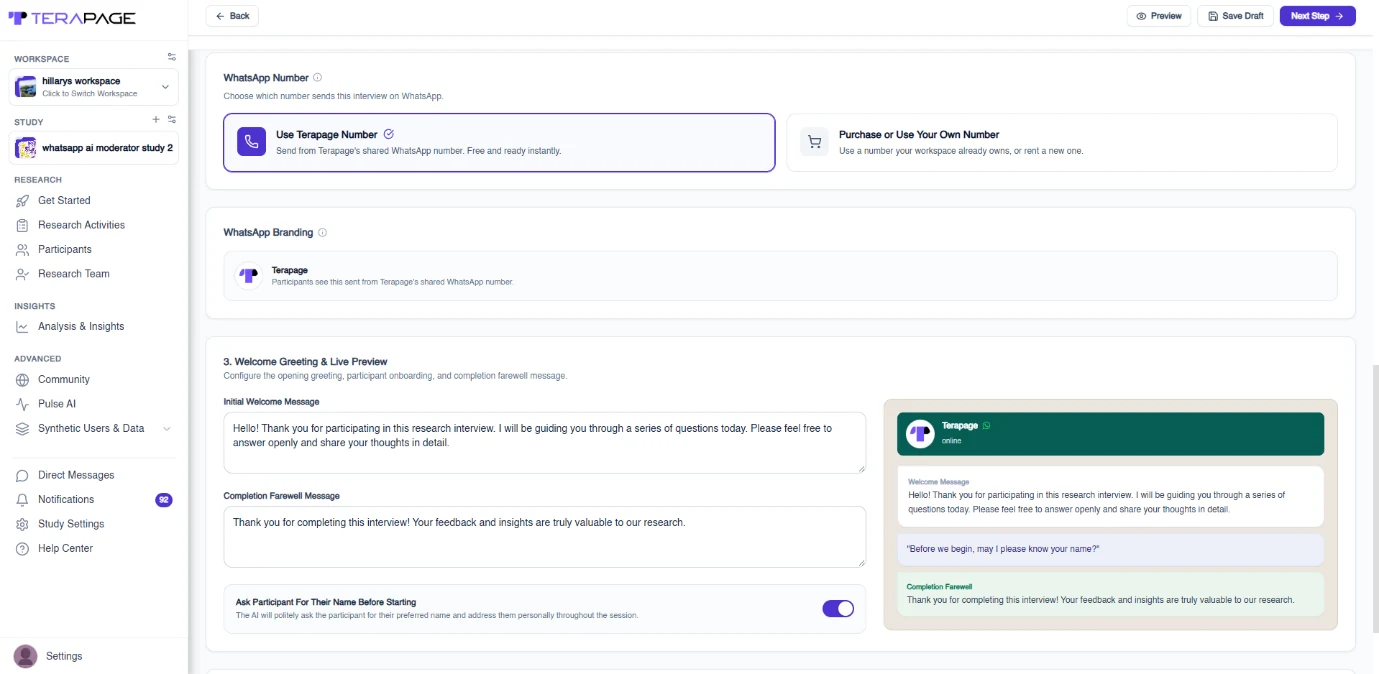1379x674 pixels.
Task: Click the Terapage avatar in chat preview
Action: 920,434
